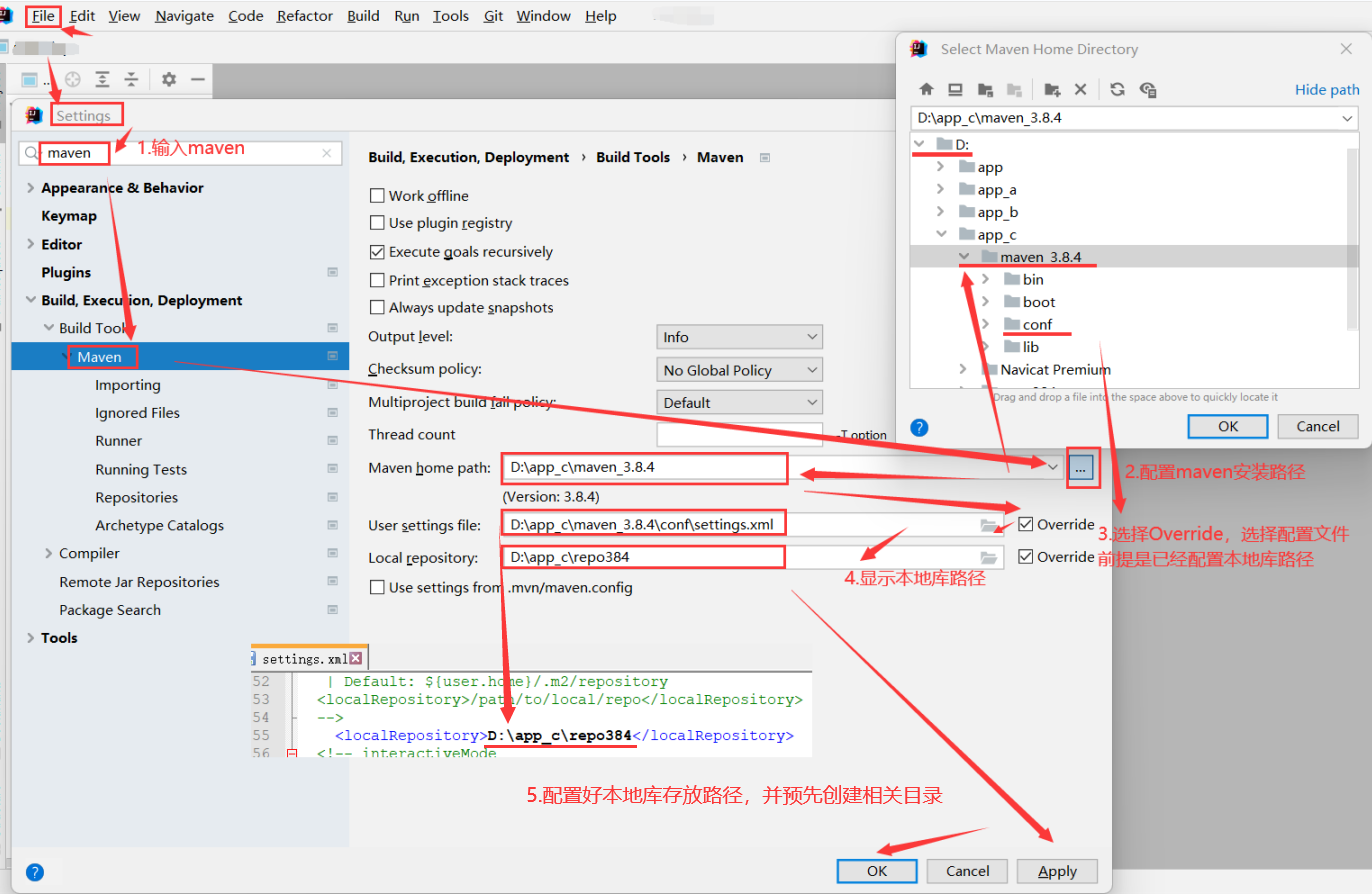
Task: Refresh the directory tree in file chooser
Action: tap(1118, 89)
